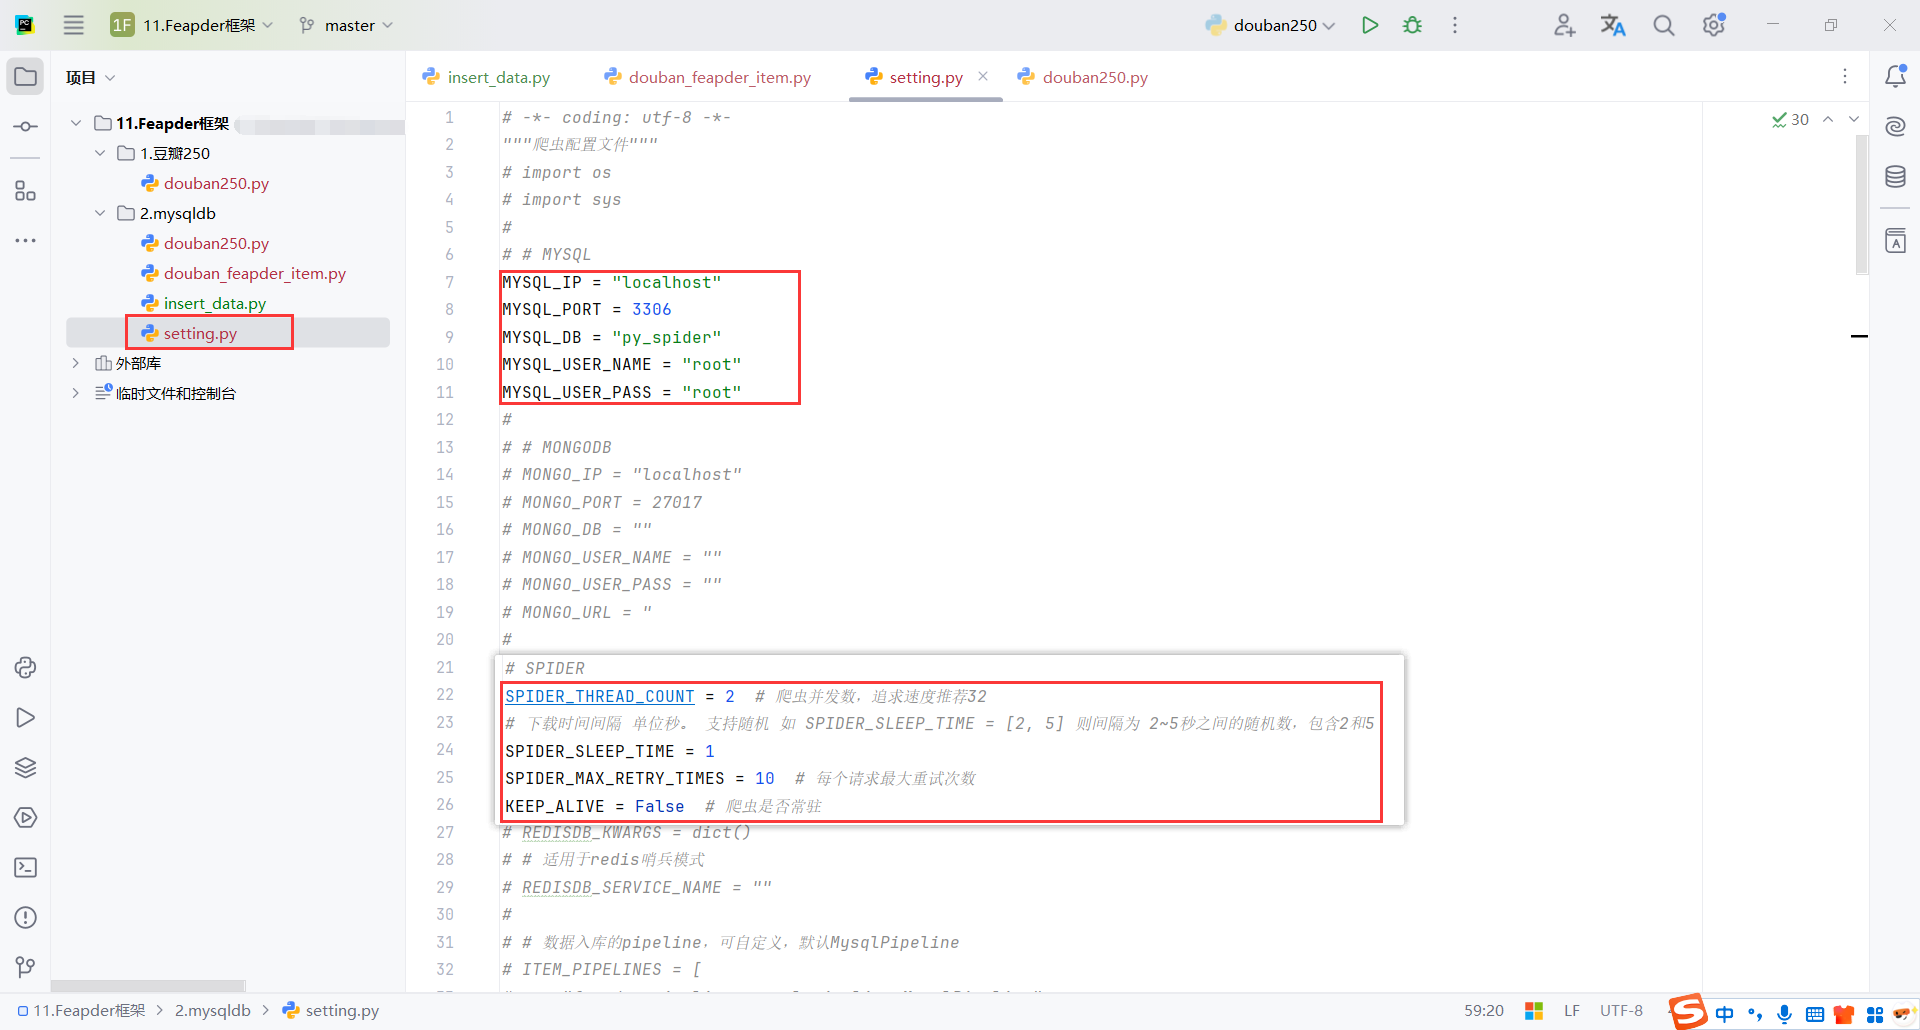Open the Python Console panel
This screenshot has width=1920, height=1030.
point(25,667)
